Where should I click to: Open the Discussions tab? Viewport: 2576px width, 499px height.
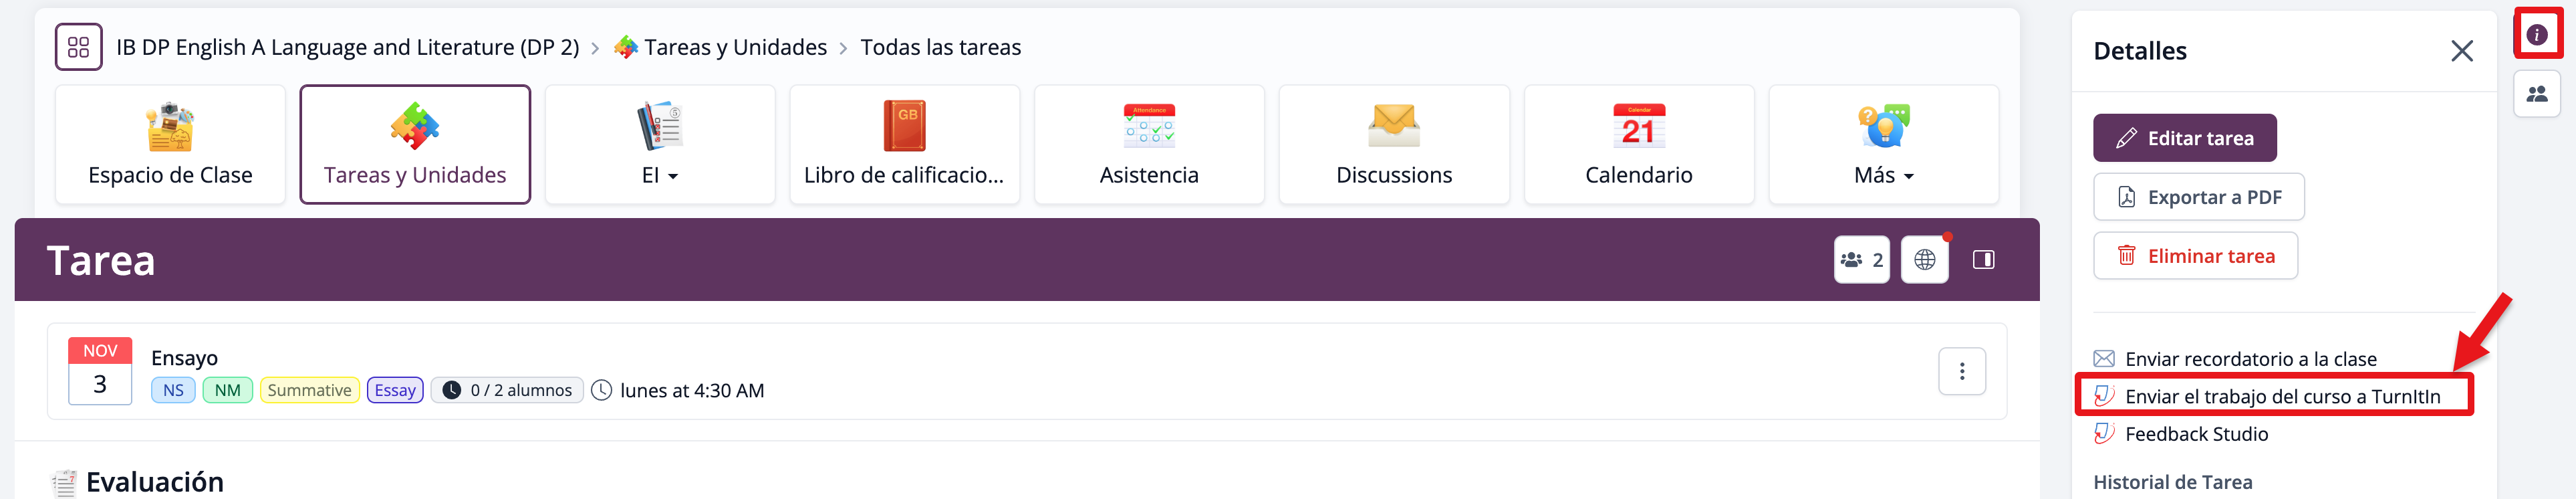(1394, 145)
